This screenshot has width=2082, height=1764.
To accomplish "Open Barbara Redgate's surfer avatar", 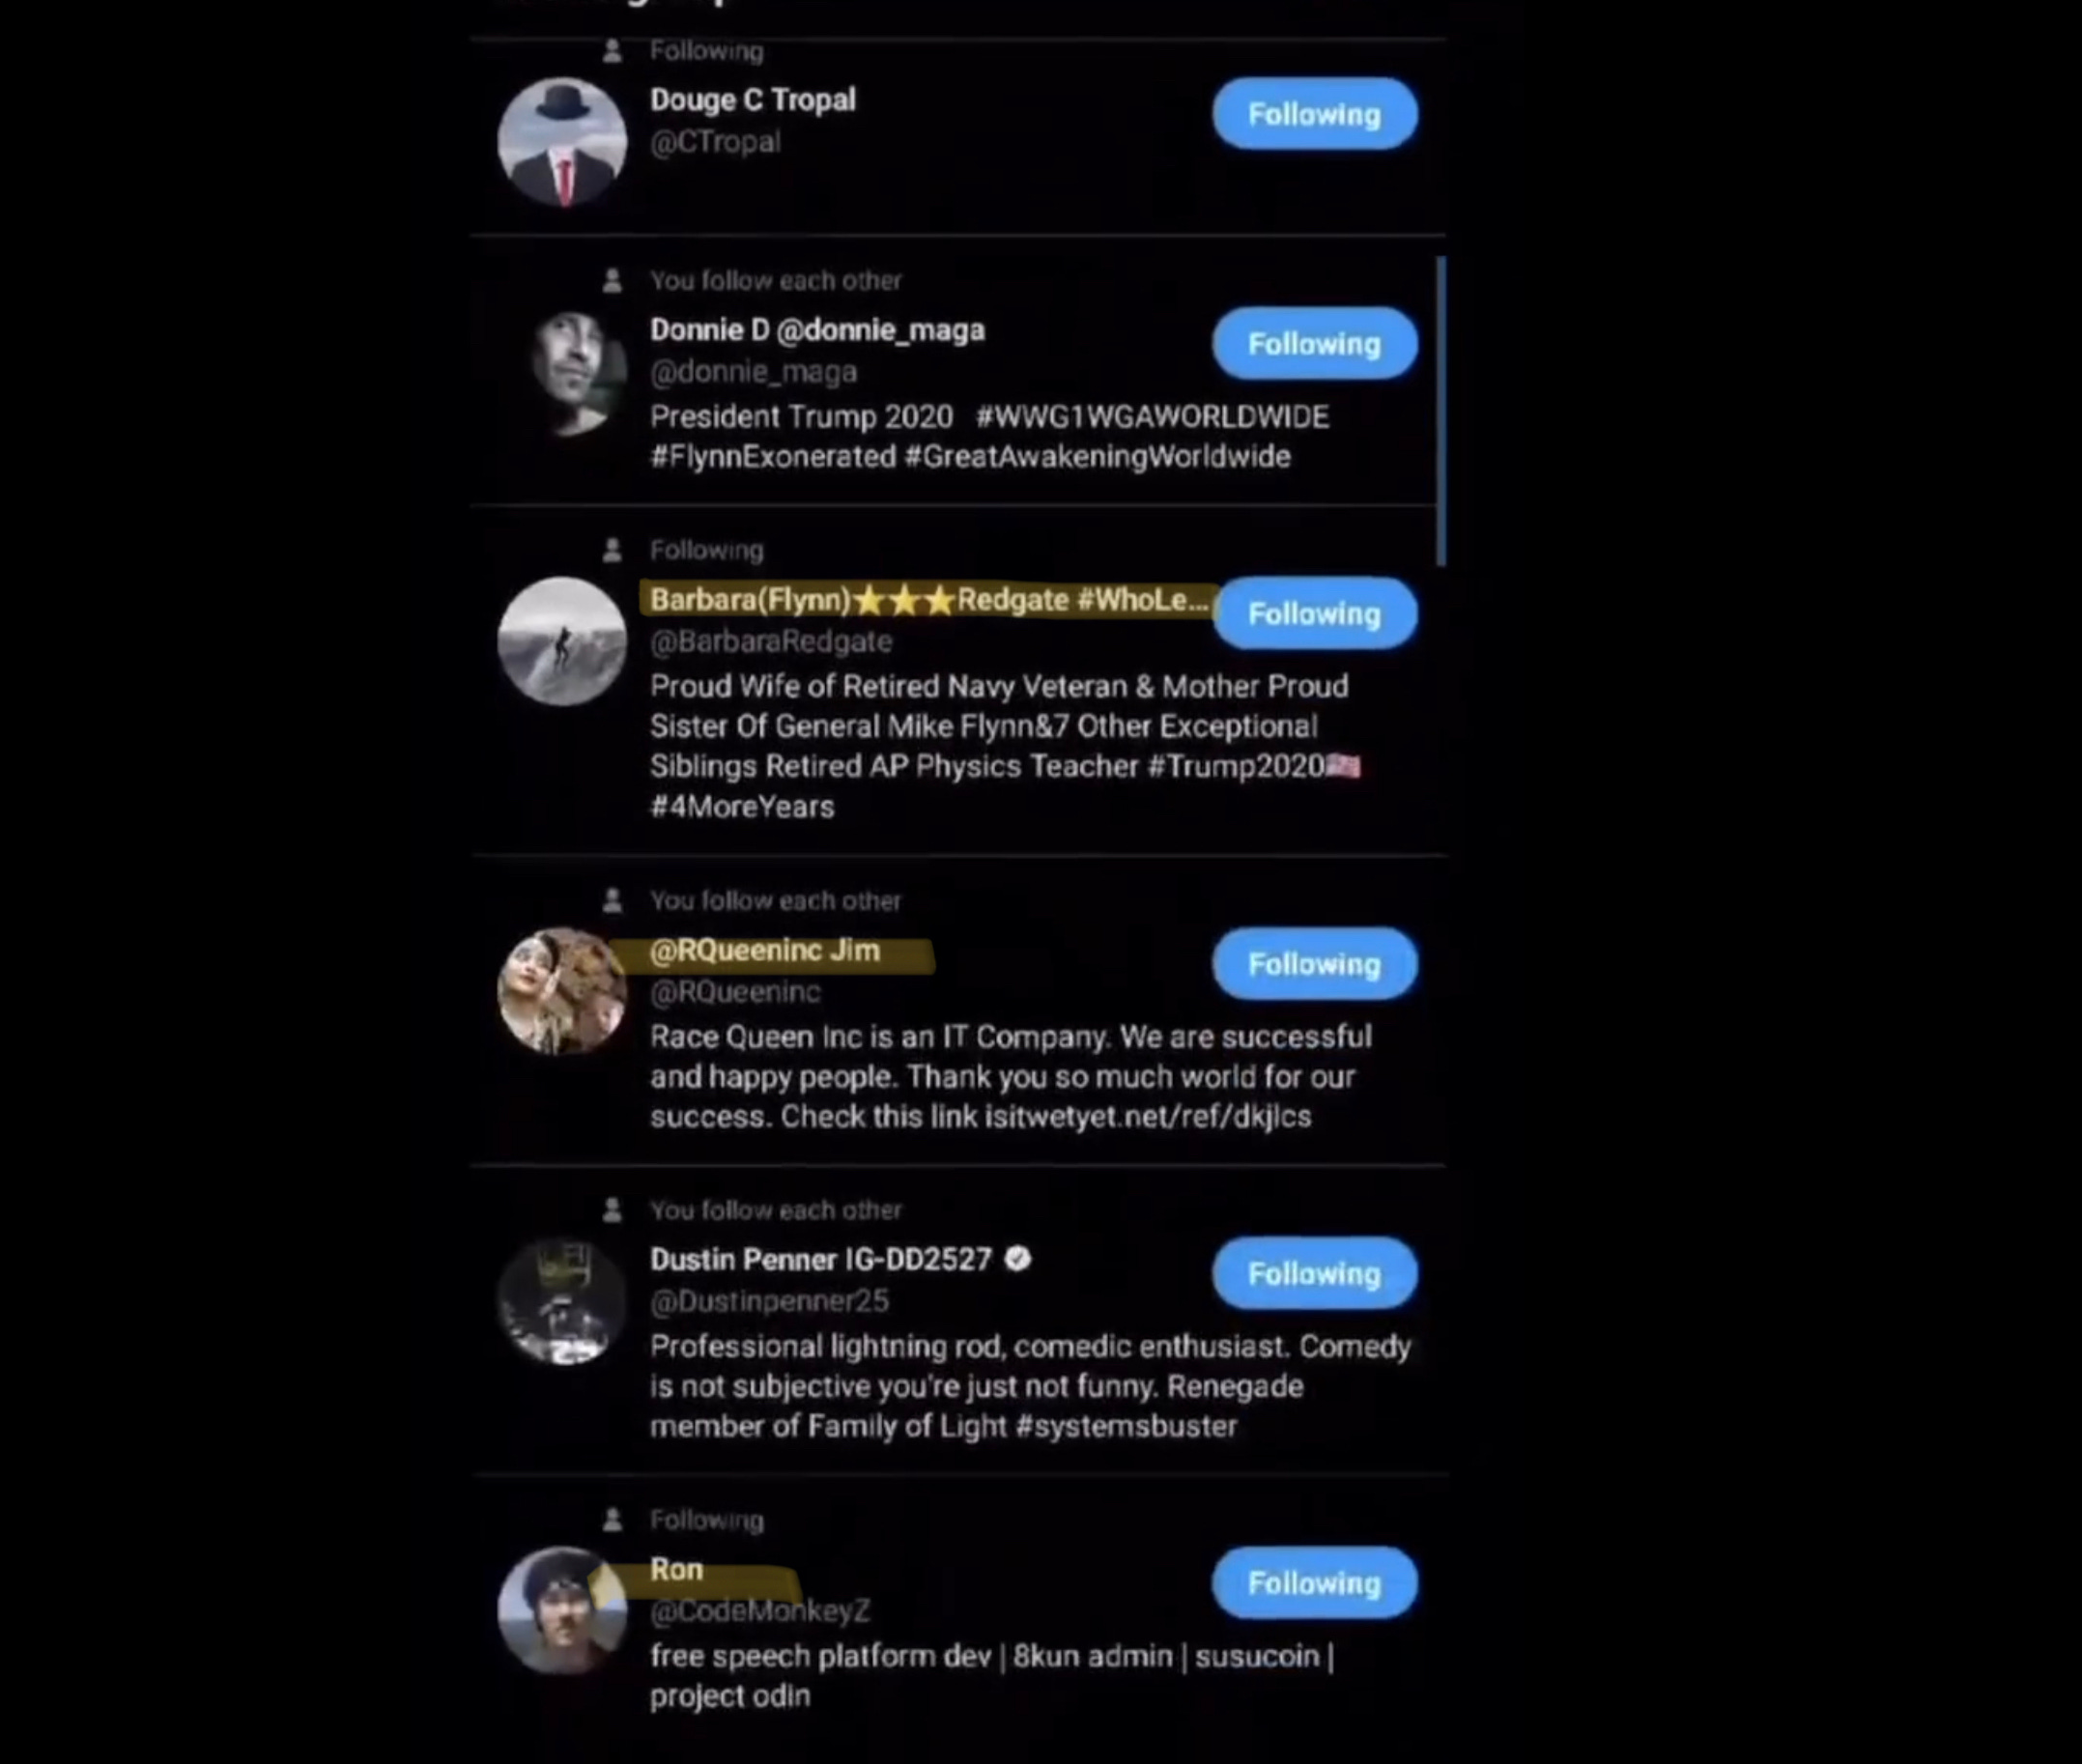I will point(562,641).
